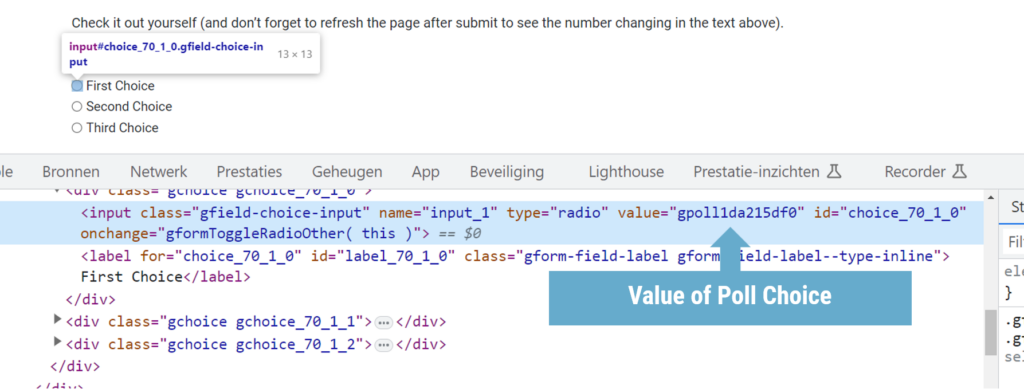This screenshot has width=1024, height=389.
Task: Open the Bronnen DevTools tab
Action: (71, 172)
